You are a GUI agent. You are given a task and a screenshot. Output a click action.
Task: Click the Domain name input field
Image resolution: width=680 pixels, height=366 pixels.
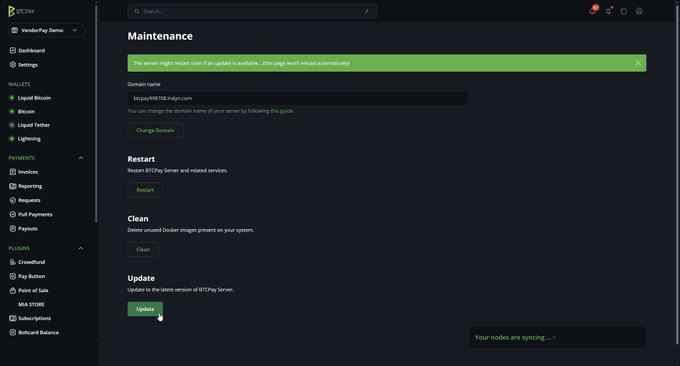pyautogui.click(x=298, y=98)
